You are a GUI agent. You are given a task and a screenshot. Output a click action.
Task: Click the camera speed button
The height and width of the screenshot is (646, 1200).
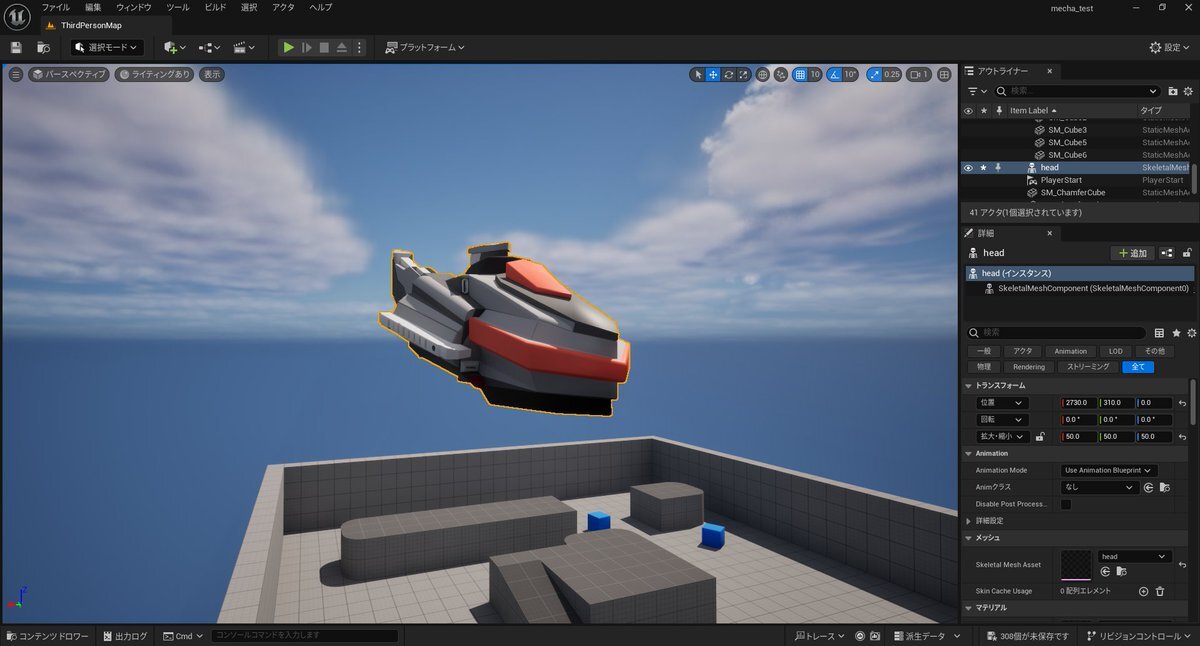[919, 74]
